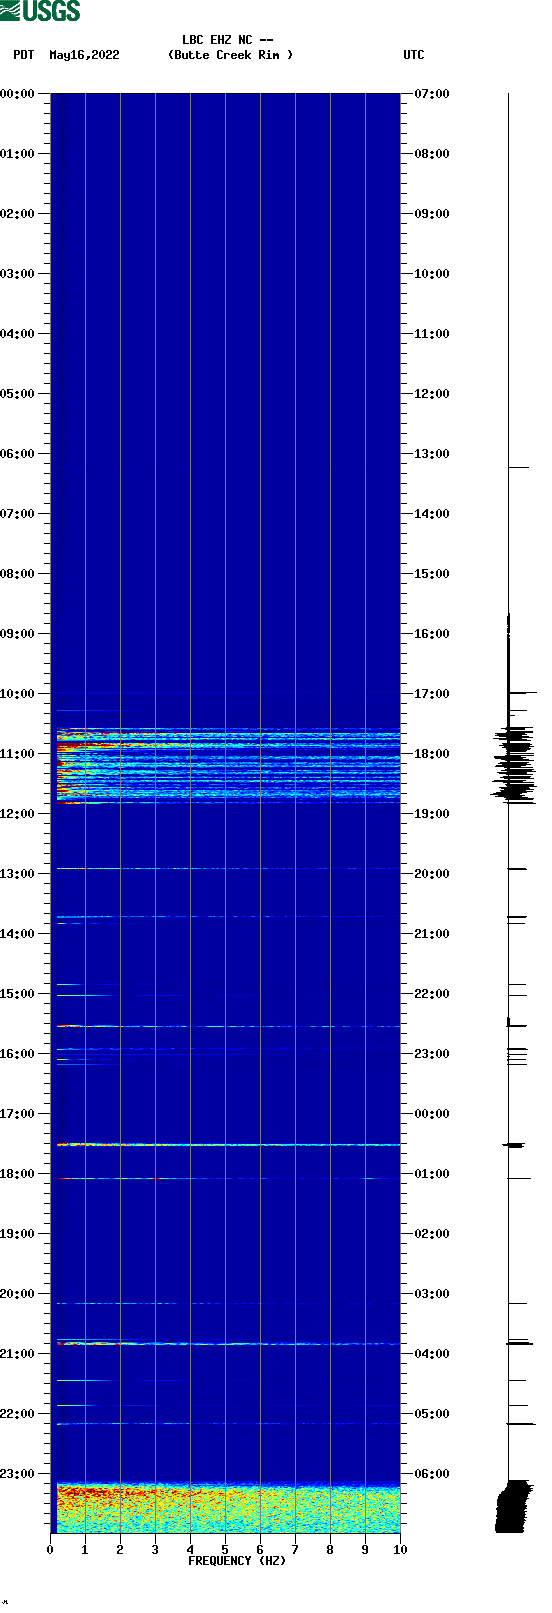552x1613 pixels.
Task: Click the UTC time label '07:00'
Action: 432,94
